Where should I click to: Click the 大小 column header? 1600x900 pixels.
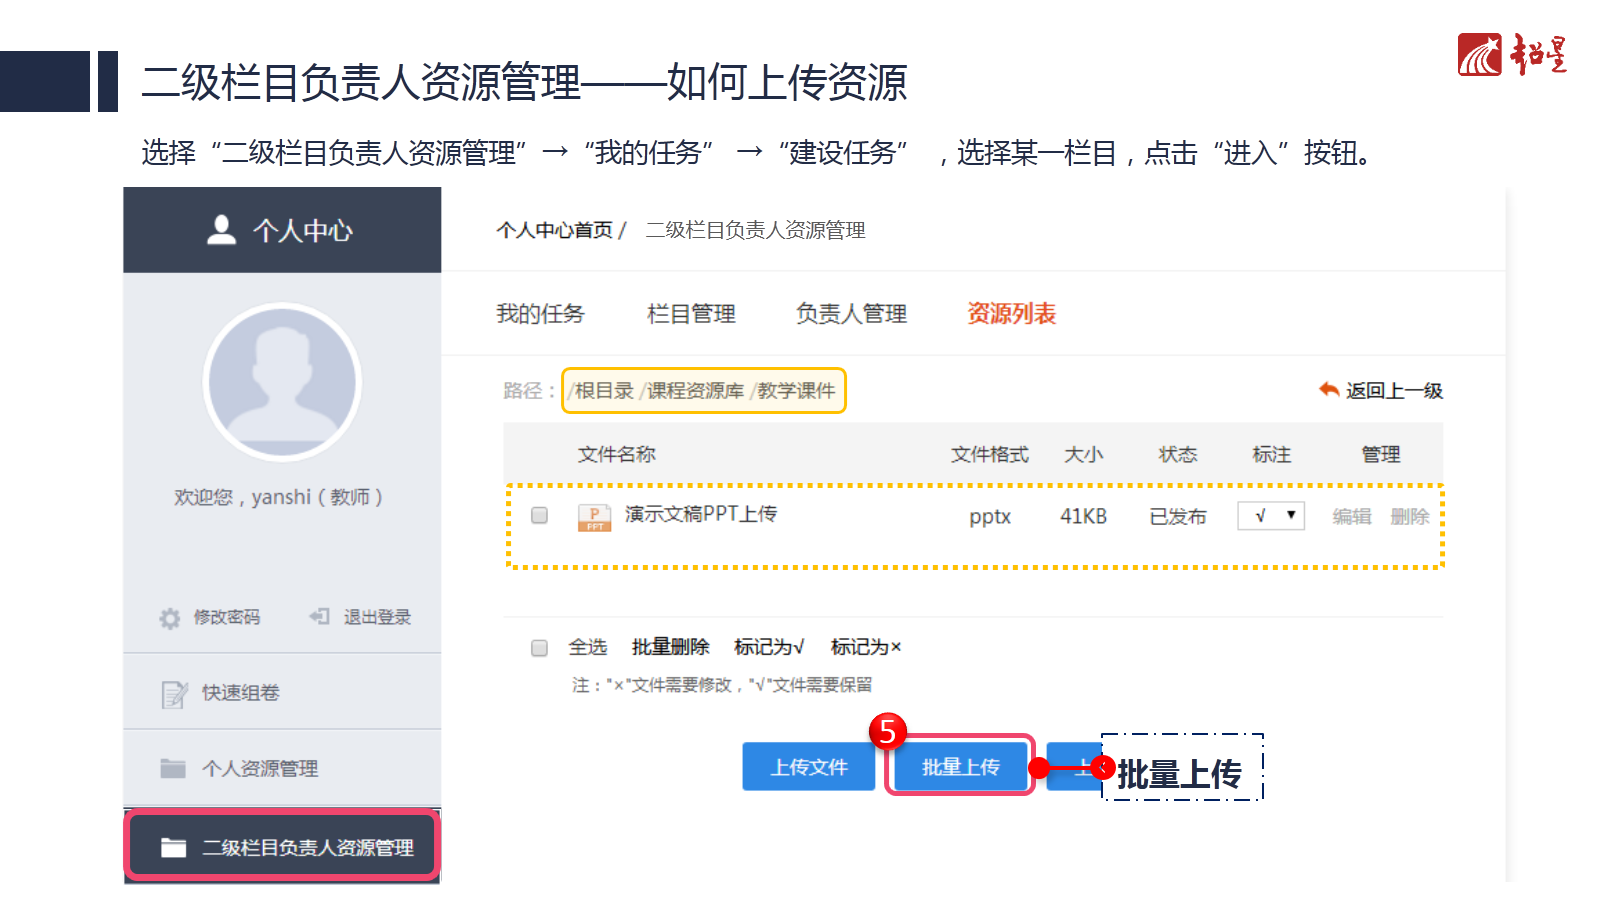click(1083, 454)
